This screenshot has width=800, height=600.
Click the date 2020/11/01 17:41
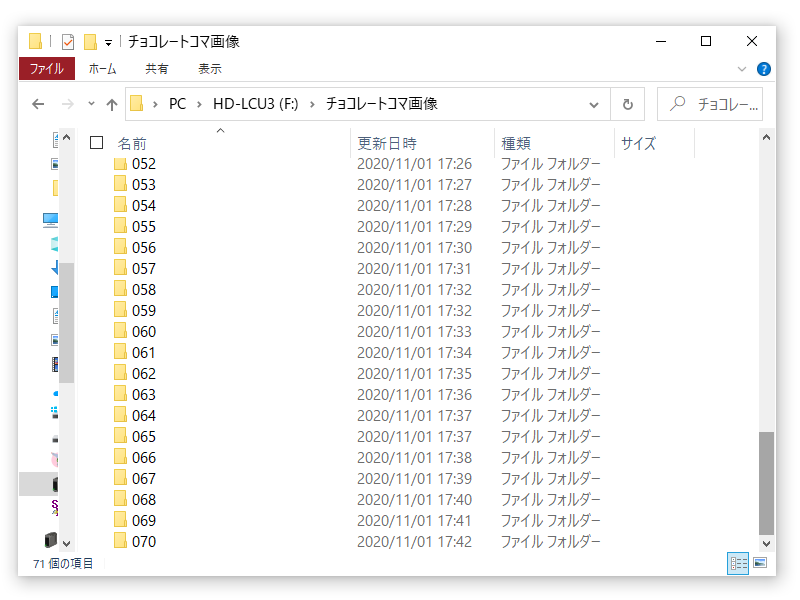click(414, 520)
